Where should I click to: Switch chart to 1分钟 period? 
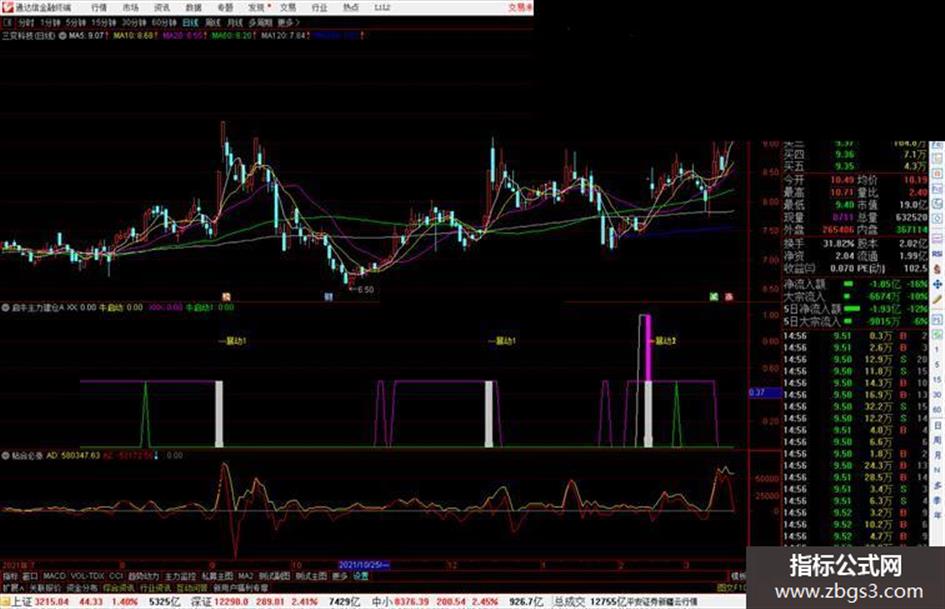click(x=50, y=23)
